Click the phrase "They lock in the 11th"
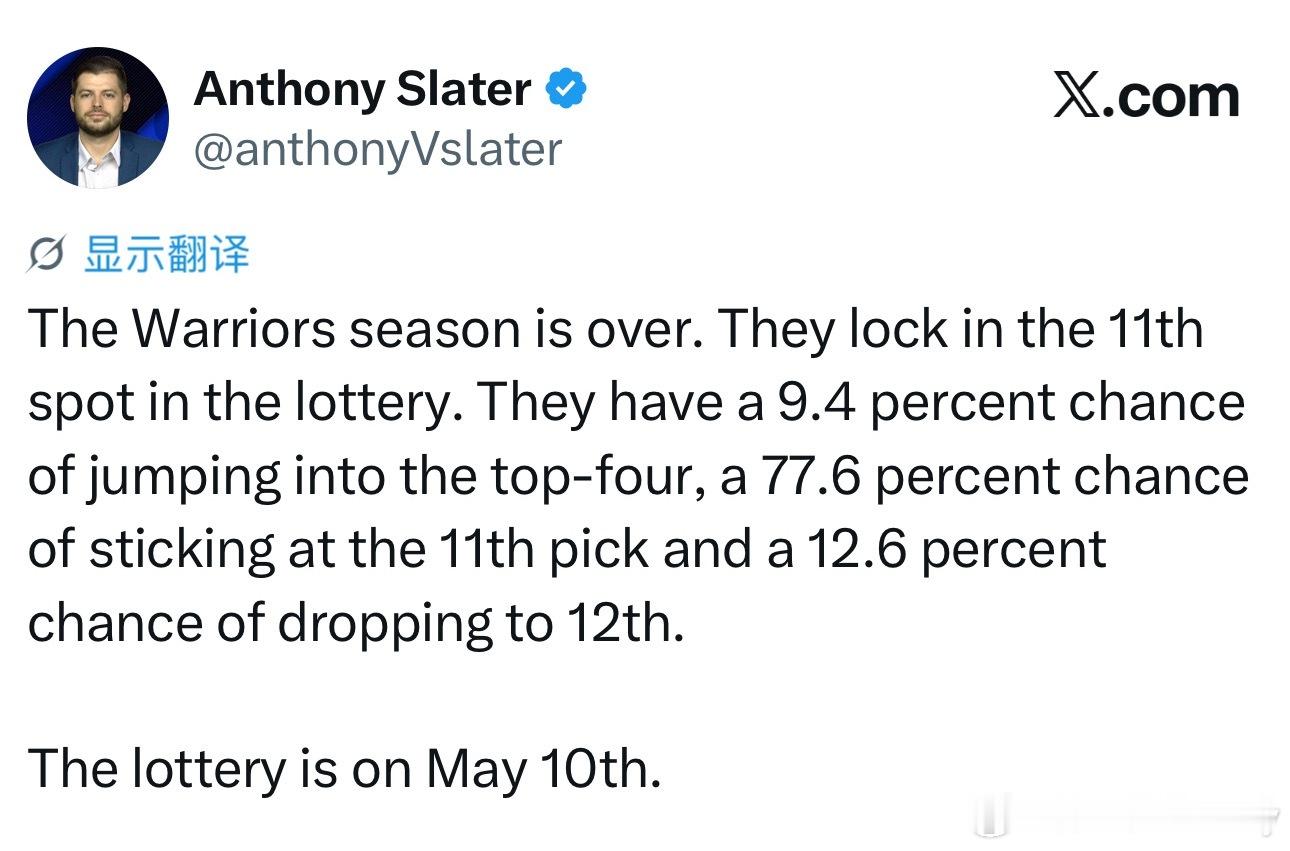Image resolution: width=1290 pixels, height=851 pixels. pyautogui.click(x=961, y=329)
